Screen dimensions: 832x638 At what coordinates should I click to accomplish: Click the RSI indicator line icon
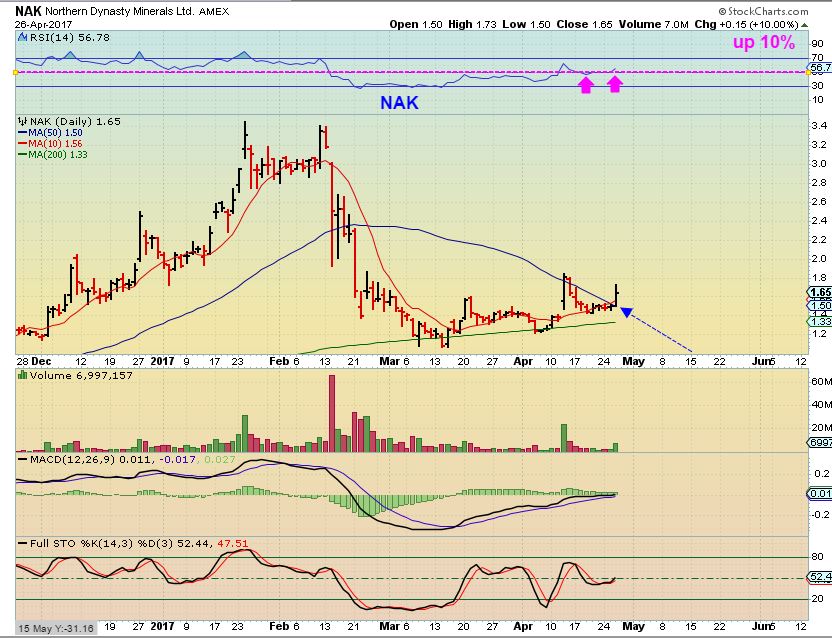pos(22,37)
